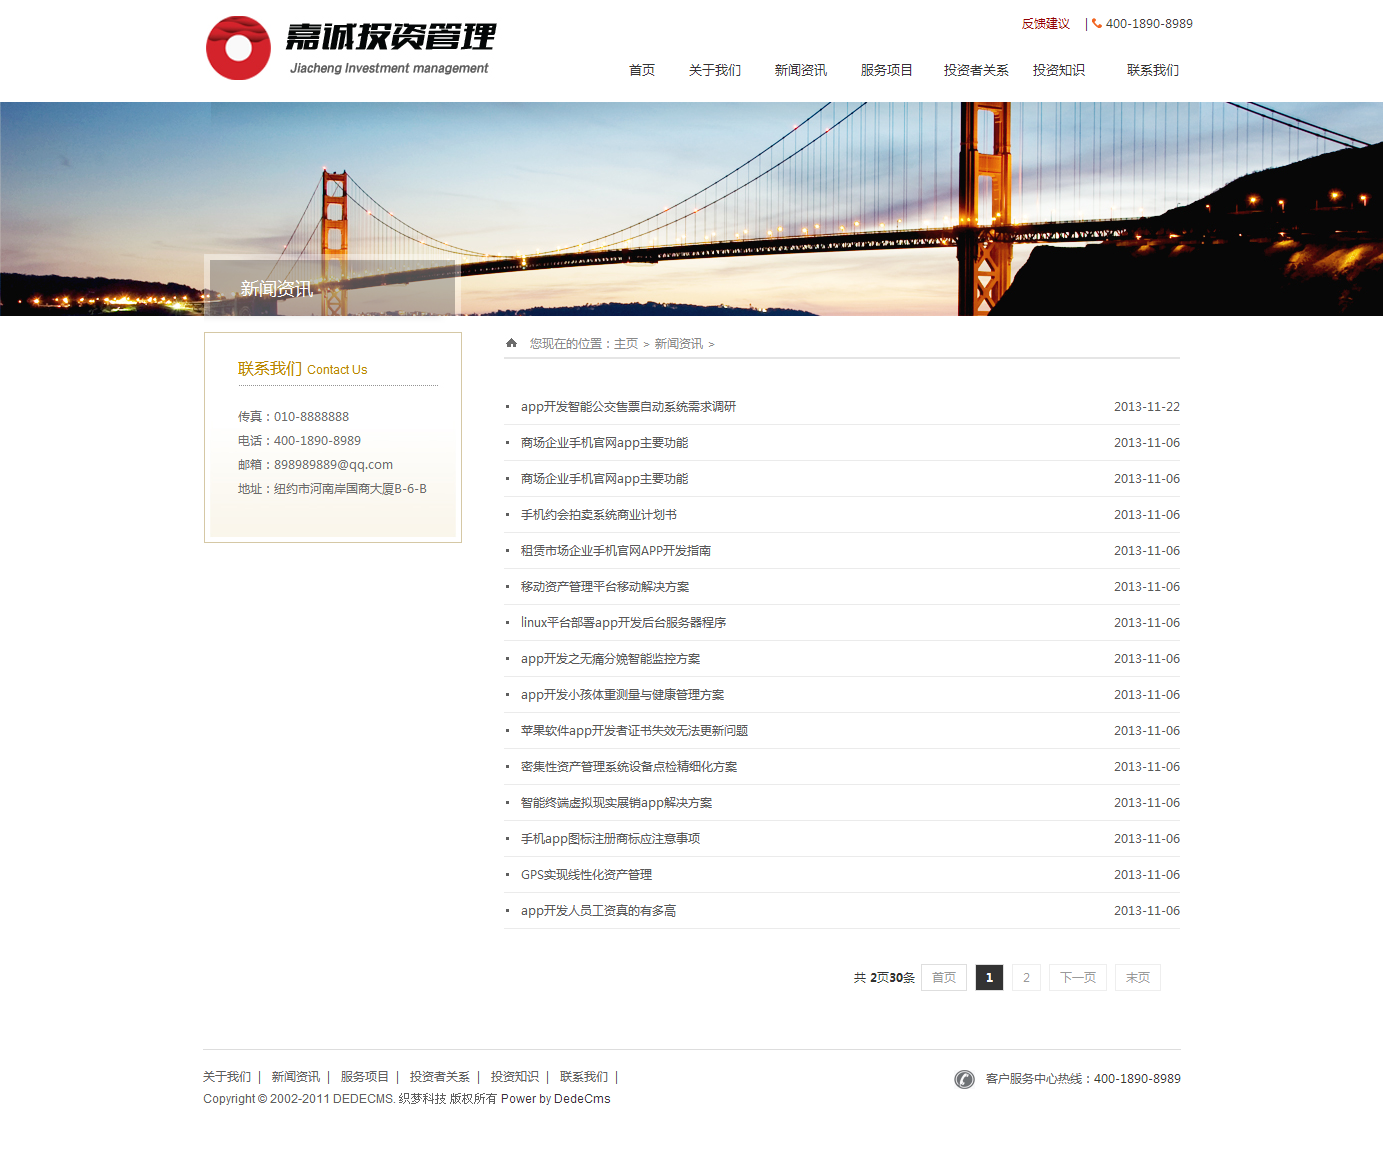Go to page 2 in pagination
1383x1157 pixels.
click(x=1026, y=977)
